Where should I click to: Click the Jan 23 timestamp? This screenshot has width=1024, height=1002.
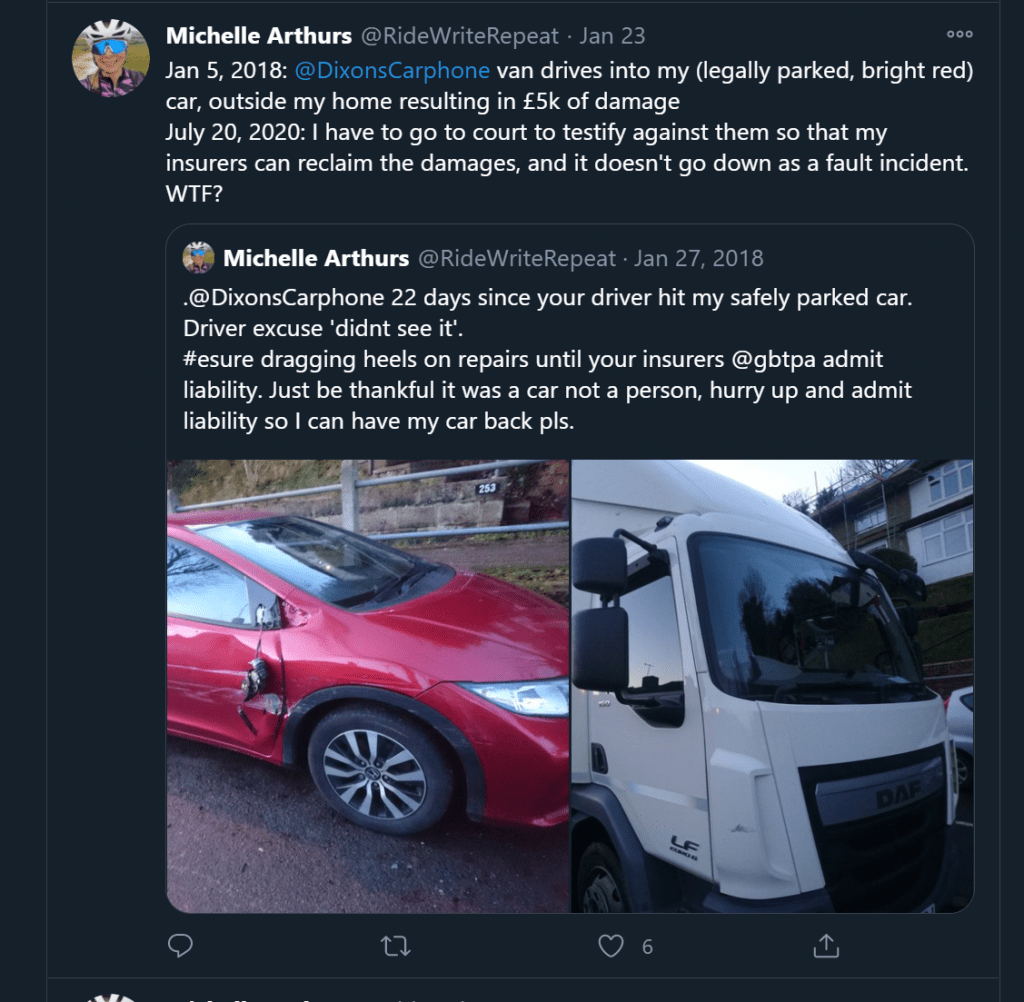tap(612, 36)
